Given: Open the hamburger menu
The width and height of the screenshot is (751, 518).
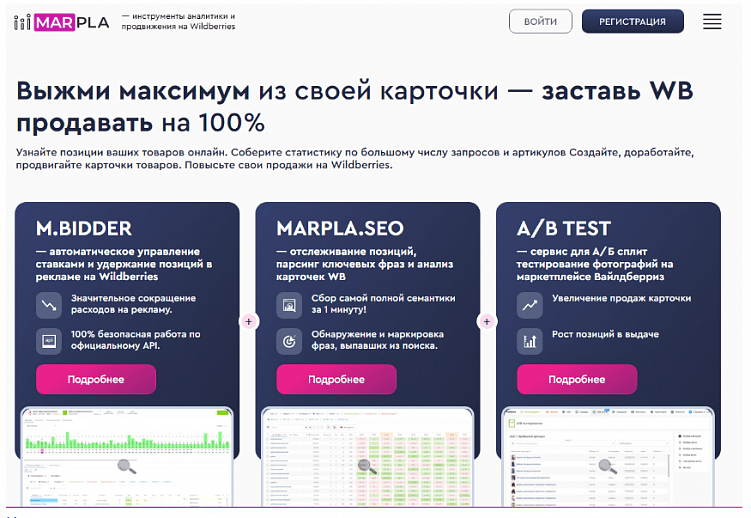Looking at the screenshot, I should click(x=712, y=22).
